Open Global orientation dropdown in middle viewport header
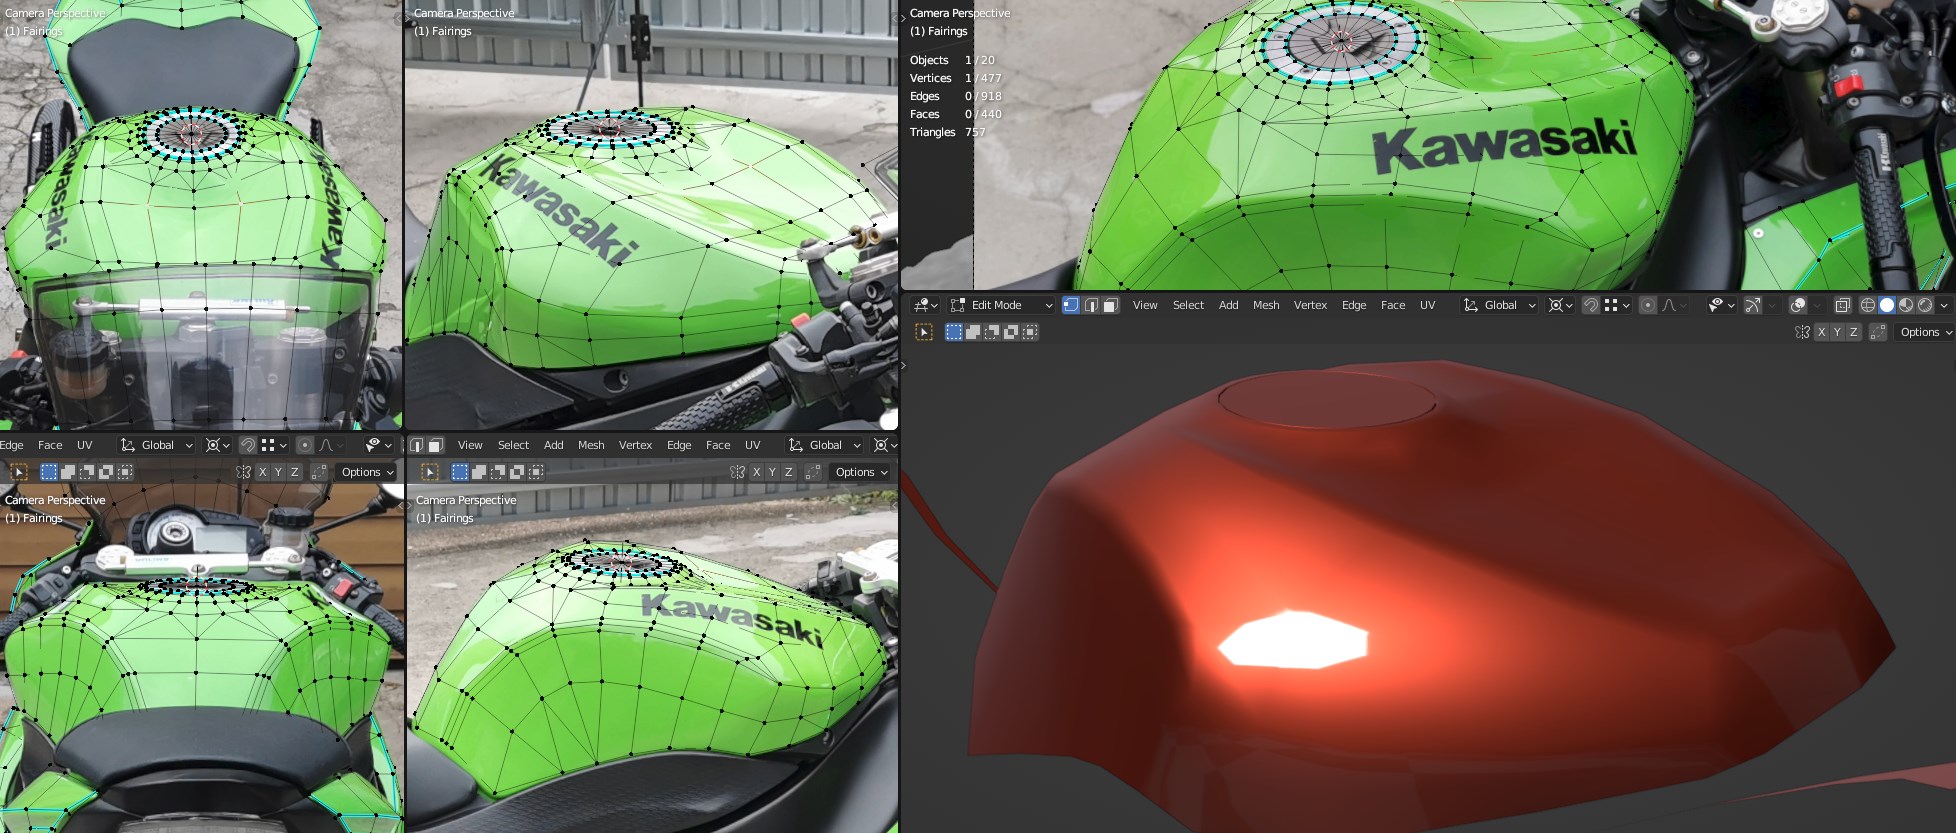Viewport: 1956px width, 833px height. click(x=824, y=445)
